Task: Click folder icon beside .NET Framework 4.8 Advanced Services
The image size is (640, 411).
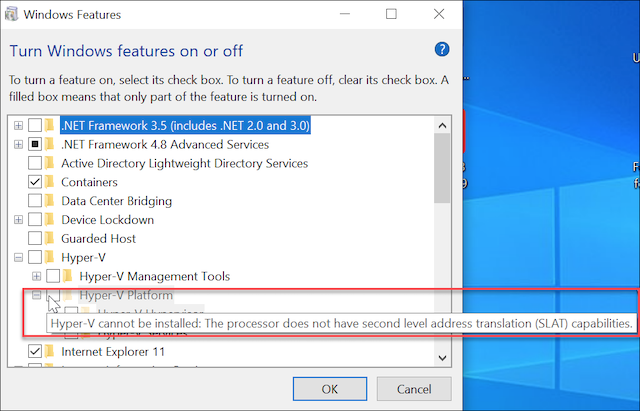Action: [49, 144]
